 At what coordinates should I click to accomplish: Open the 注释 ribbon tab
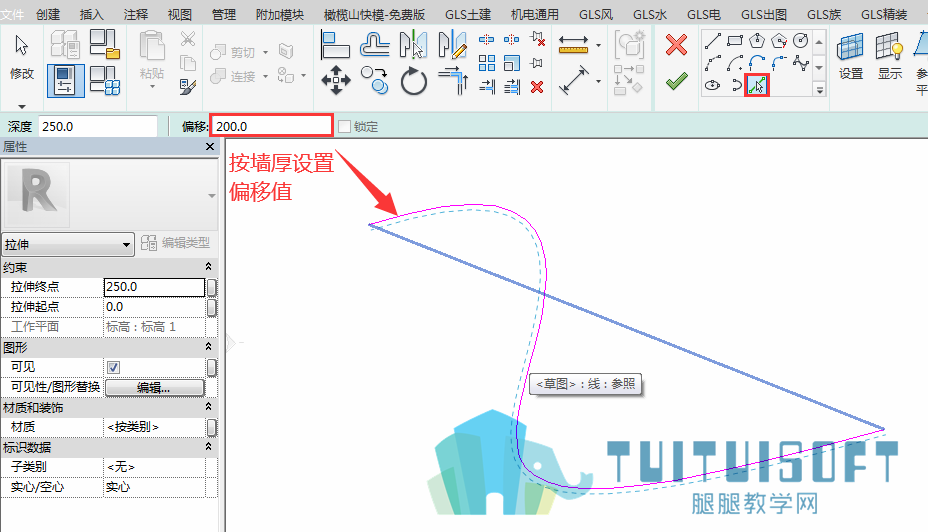tap(136, 14)
